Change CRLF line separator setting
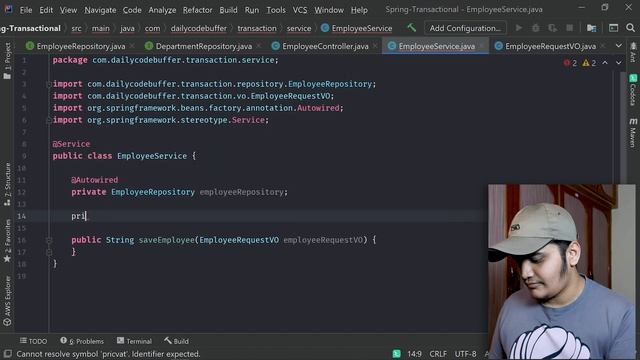This screenshot has height=360, width=640. [438, 354]
